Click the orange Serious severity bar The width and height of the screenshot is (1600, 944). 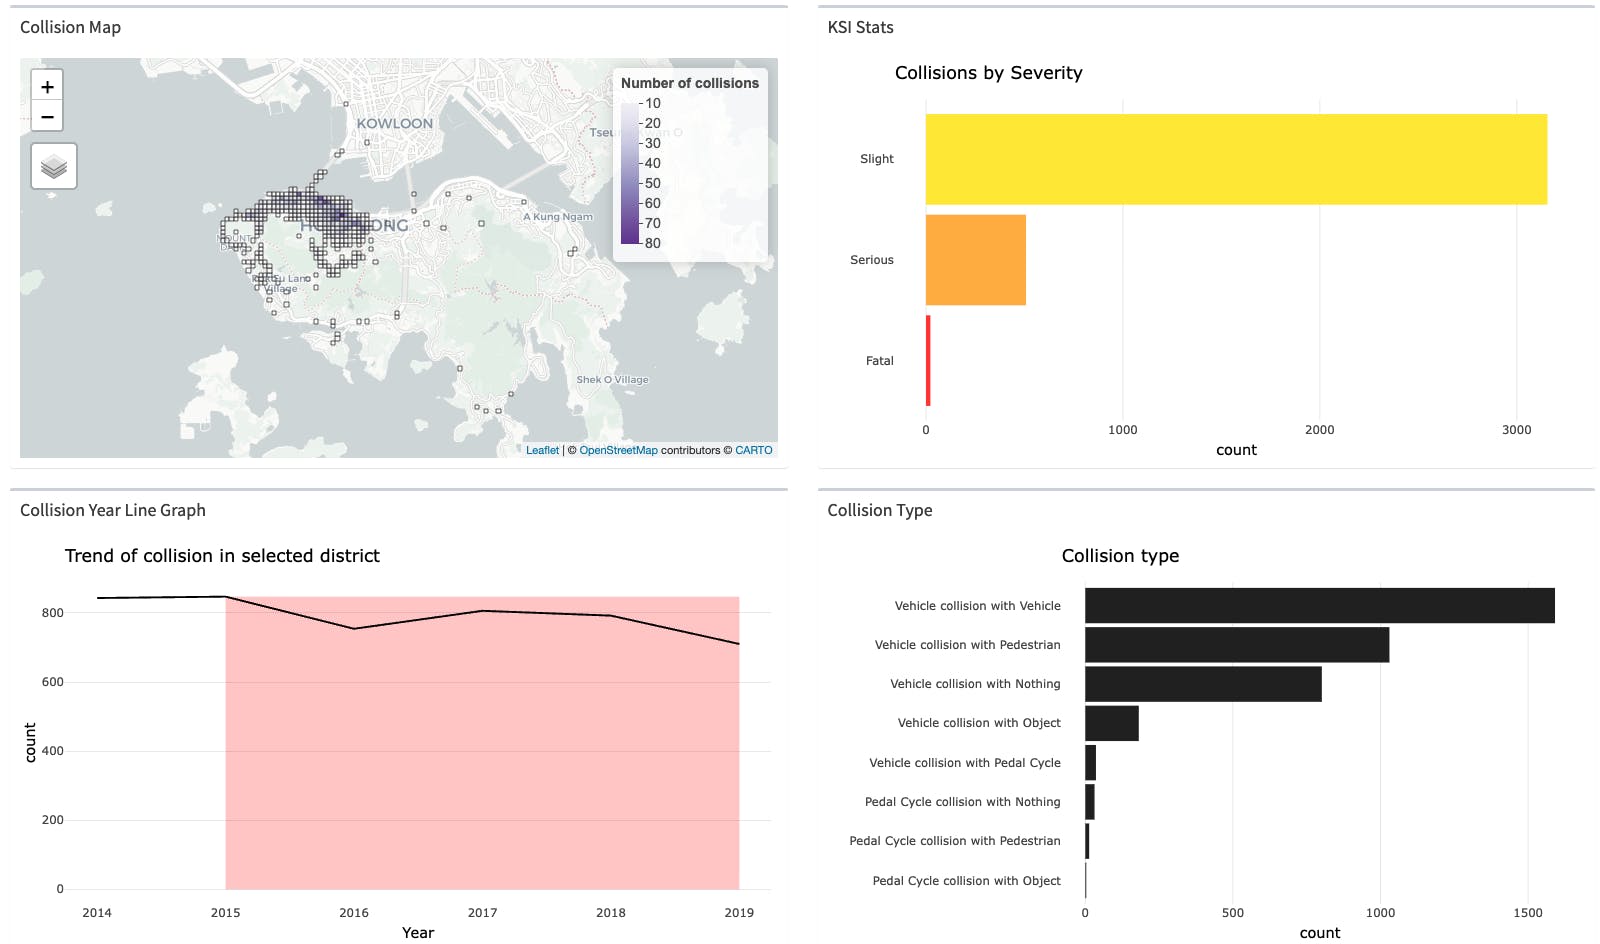click(x=976, y=260)
